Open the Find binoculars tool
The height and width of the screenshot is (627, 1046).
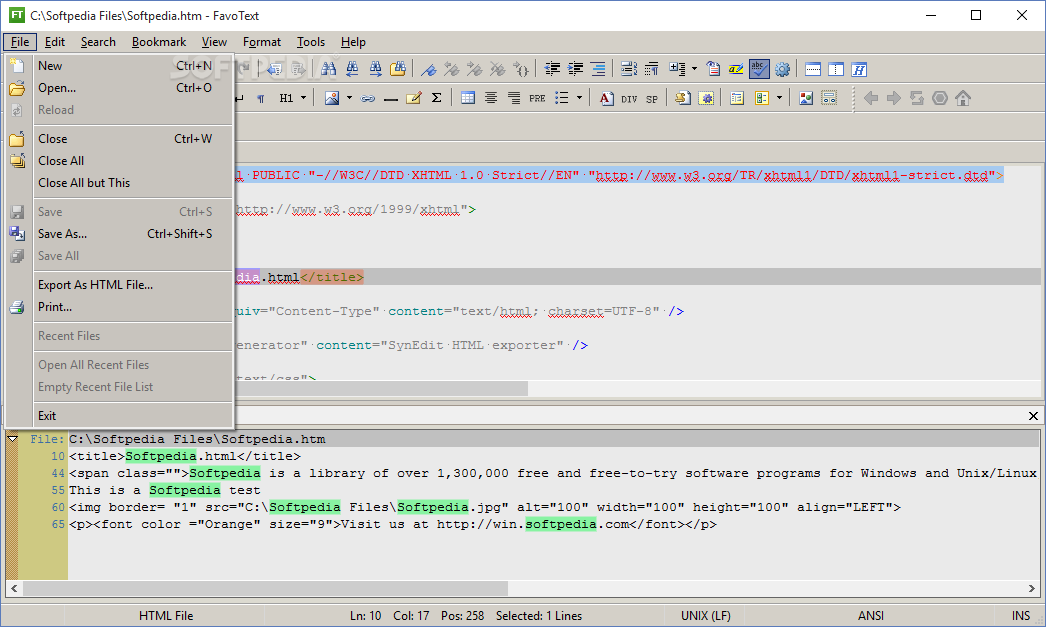click(x=328, y=69)
